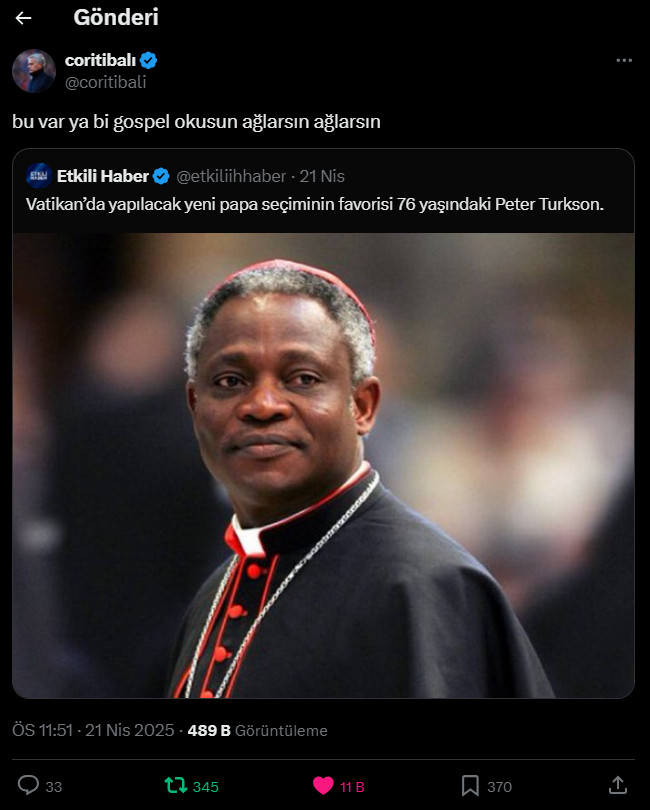This screenshot has width=650, height=810.
Task: Open coritibalı's profile avatar
Action: click(x=34, y=71)
